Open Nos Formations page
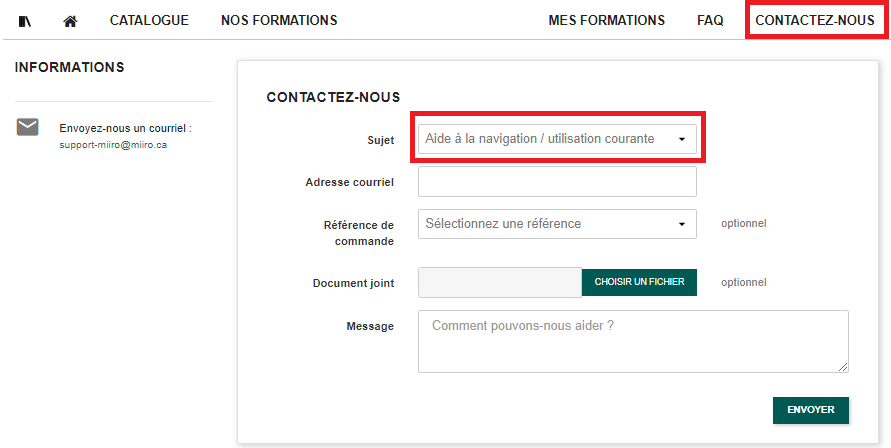Image resolution: width=891 pixels, height=448 pixels. pos(279,20)
